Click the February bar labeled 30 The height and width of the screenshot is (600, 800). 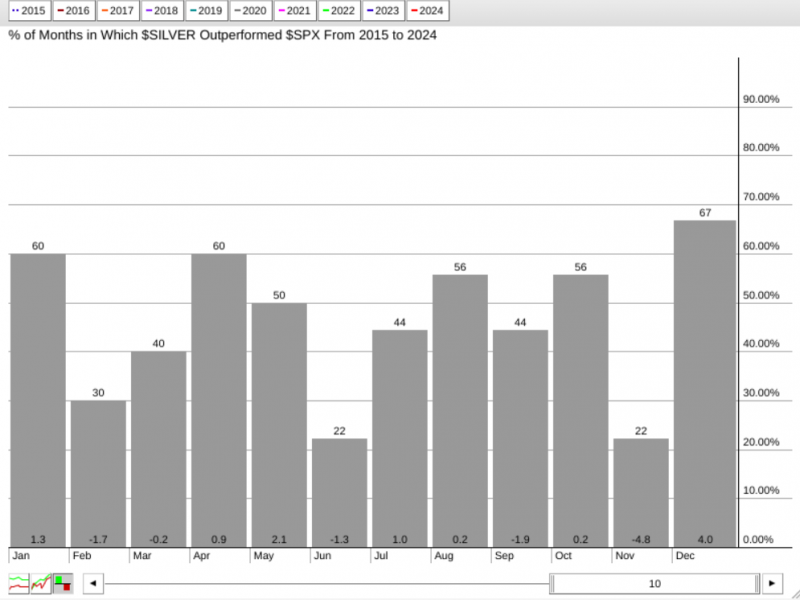[98, 474]
